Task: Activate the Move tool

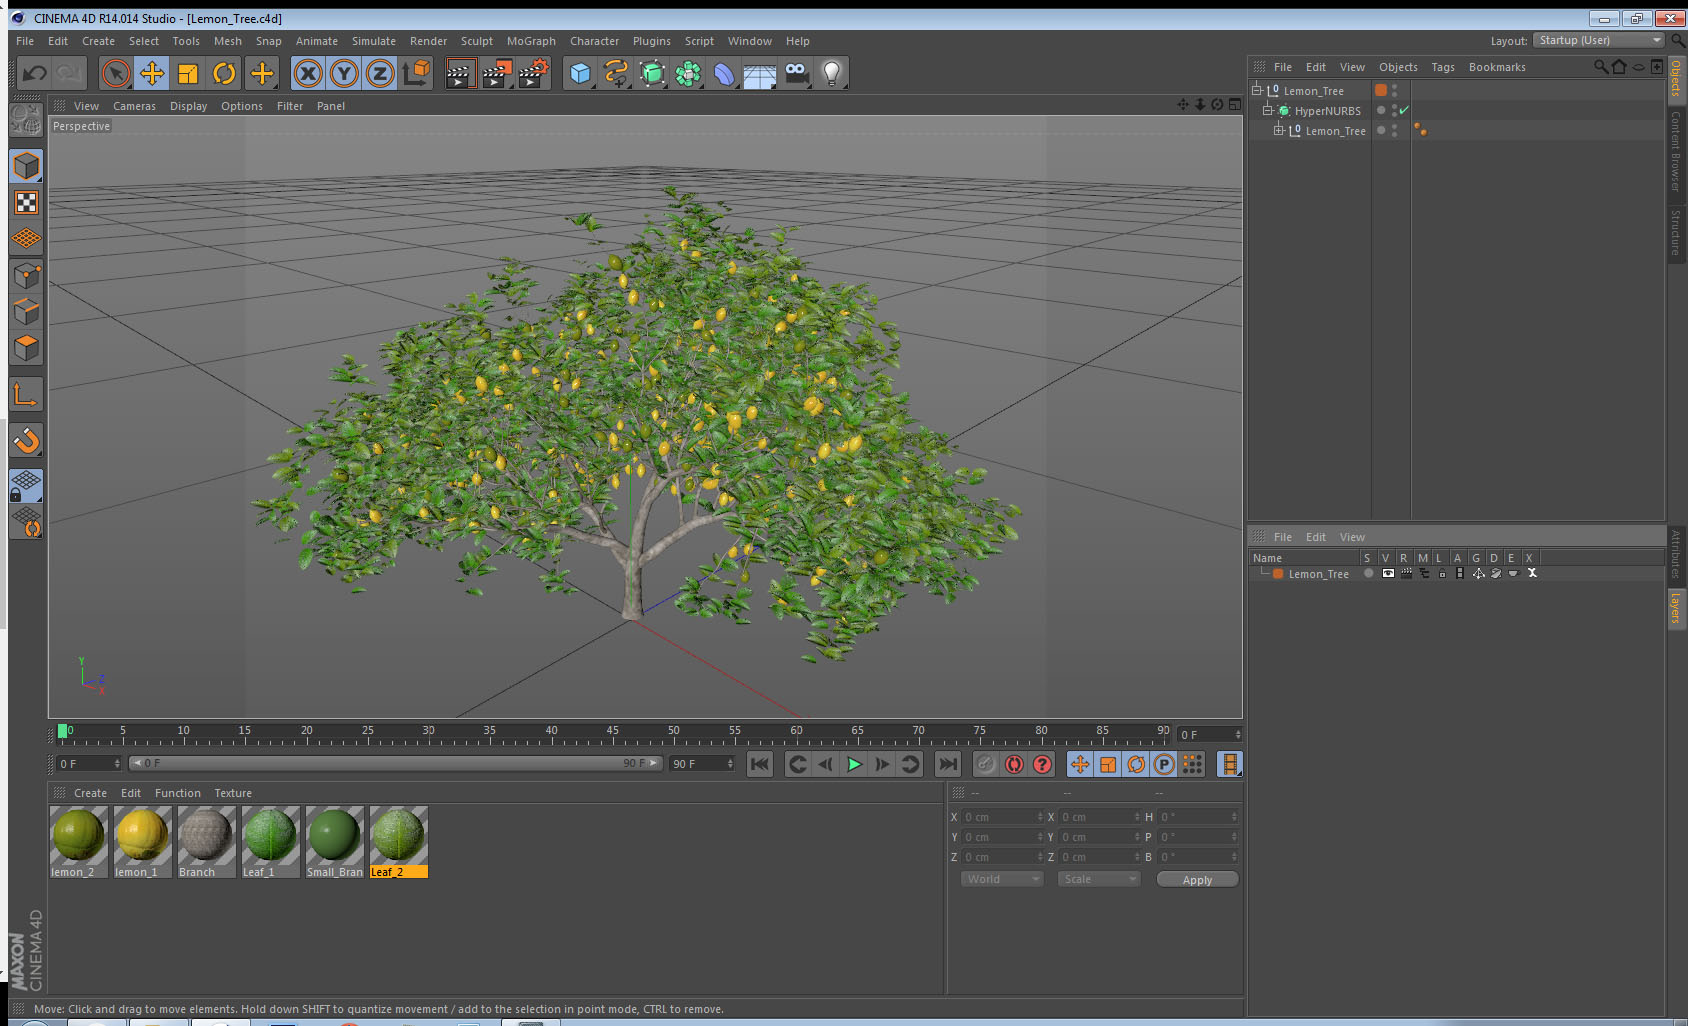Action: coord(152,73)
